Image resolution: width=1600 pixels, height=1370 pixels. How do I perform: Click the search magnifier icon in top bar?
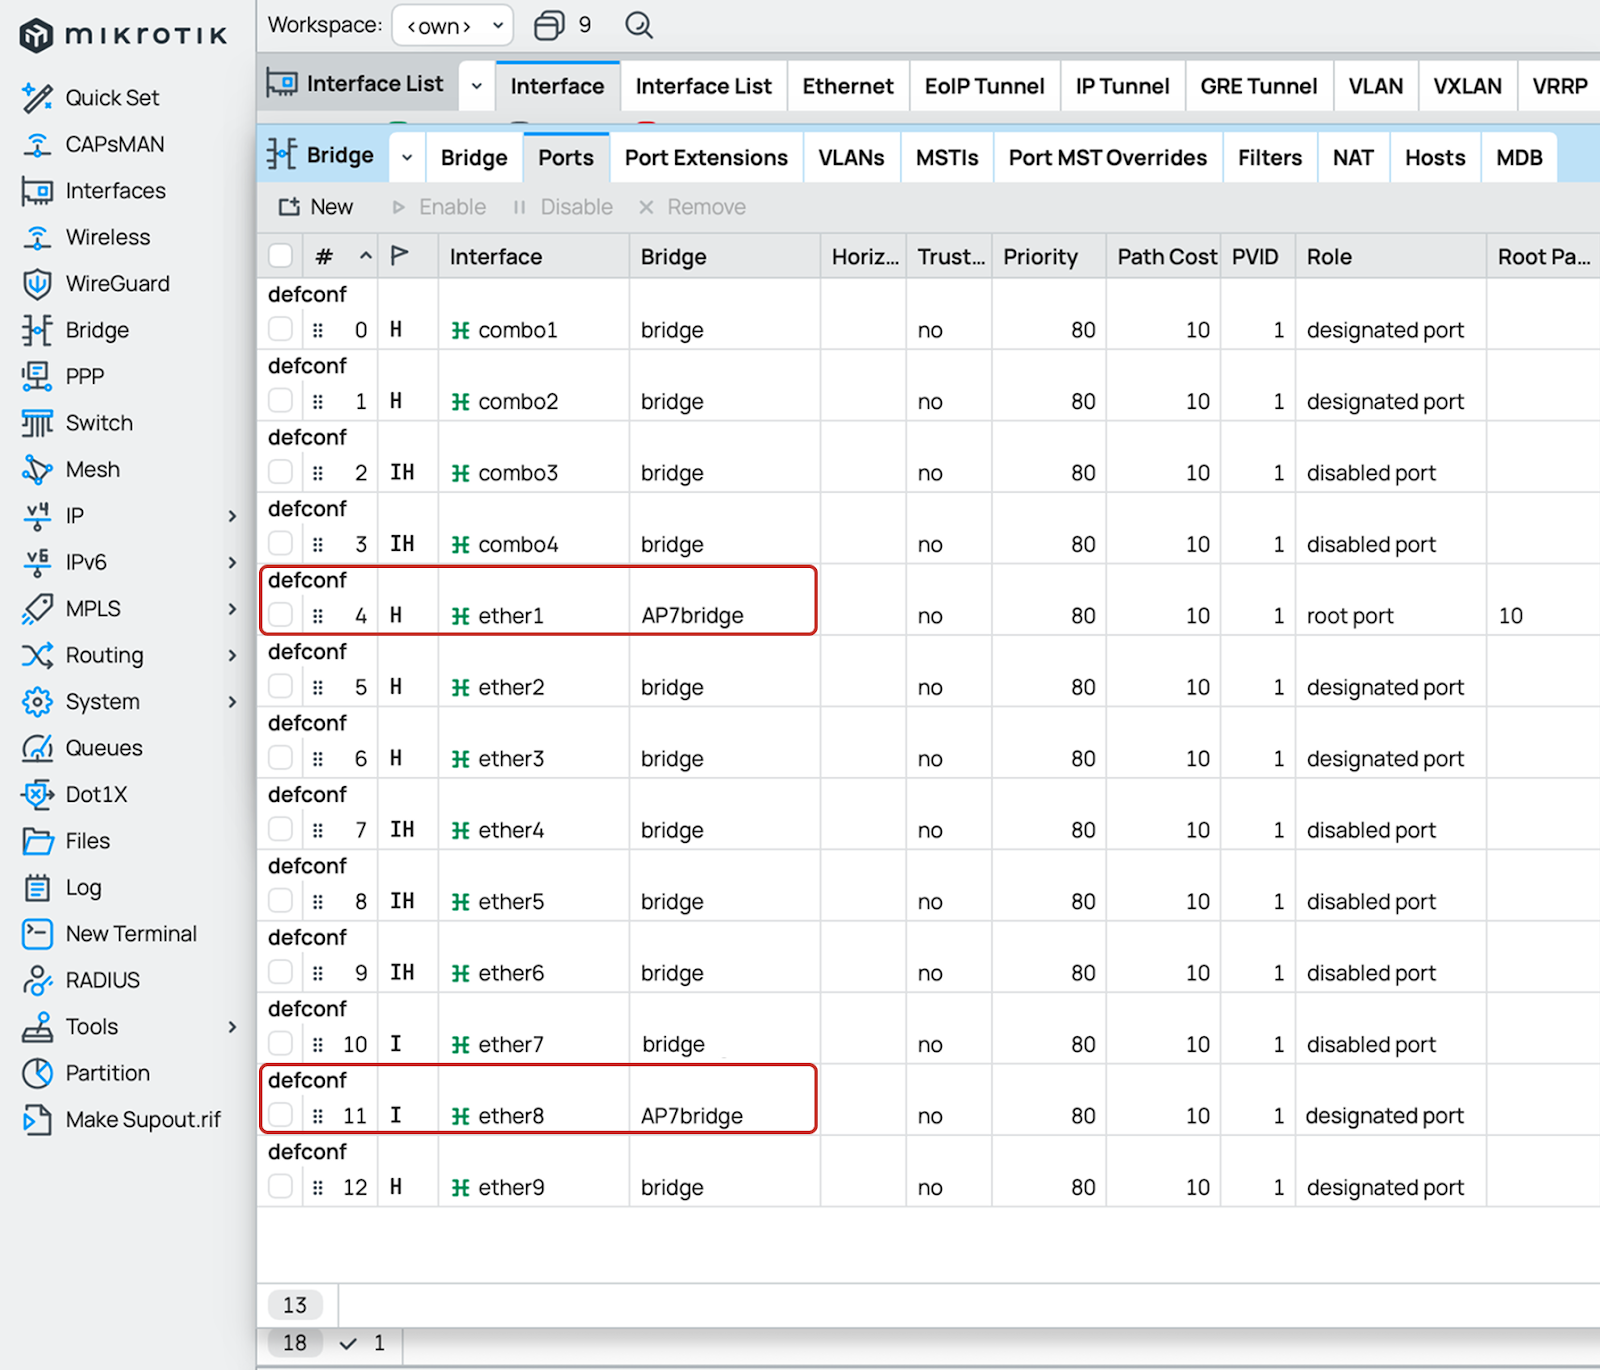pyautogui.click(x=639, y=25)
